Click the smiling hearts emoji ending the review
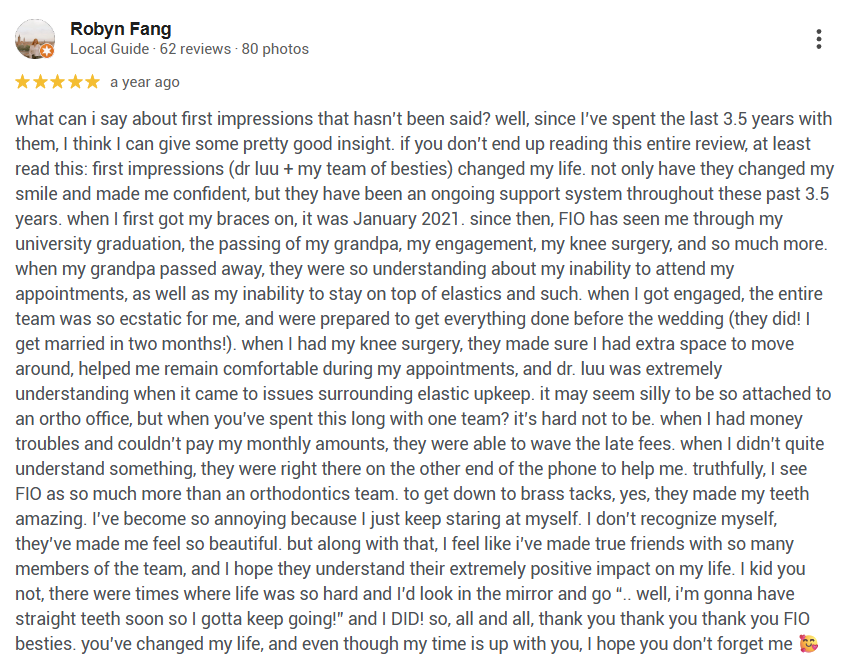Screen dimensions: 844x660 point(808,645)
